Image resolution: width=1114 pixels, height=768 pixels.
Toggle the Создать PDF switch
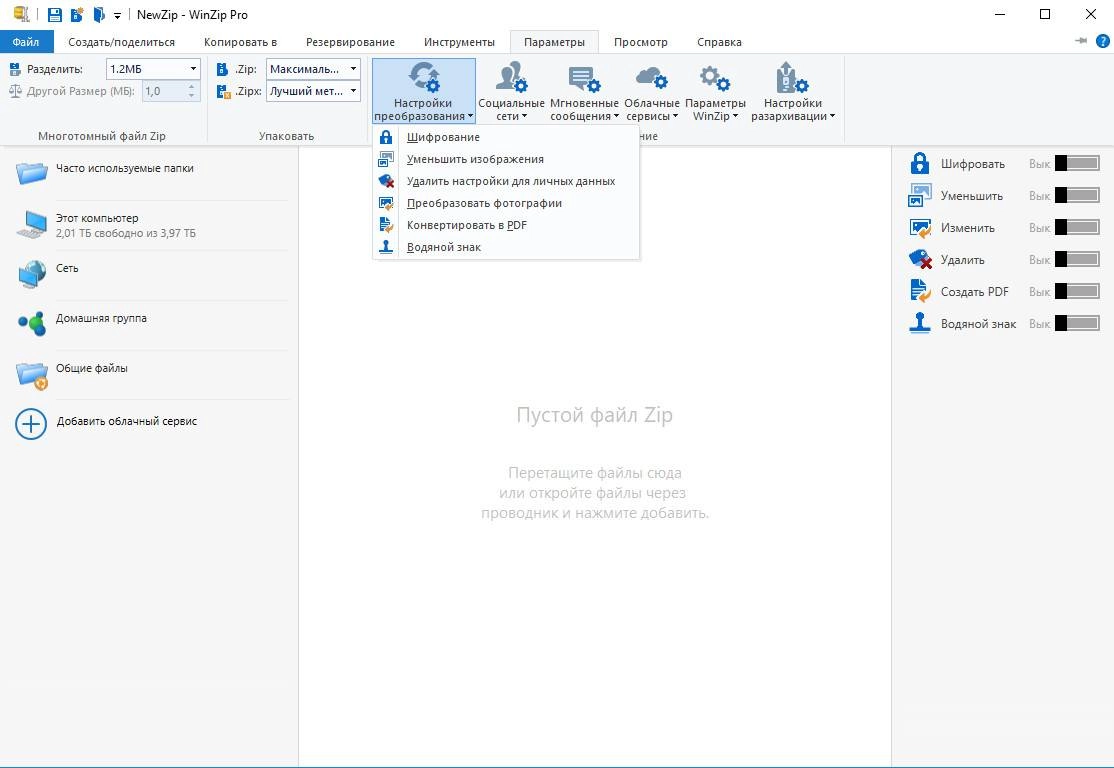click(x=1077, y=291)
